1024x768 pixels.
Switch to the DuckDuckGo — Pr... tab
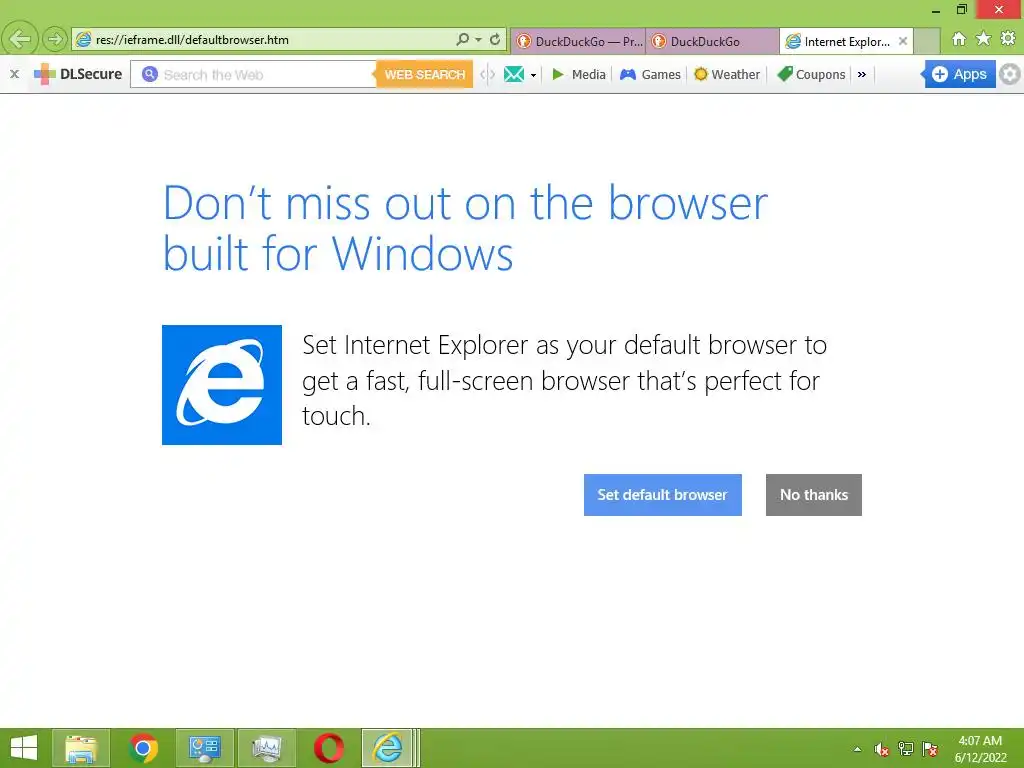579,41
